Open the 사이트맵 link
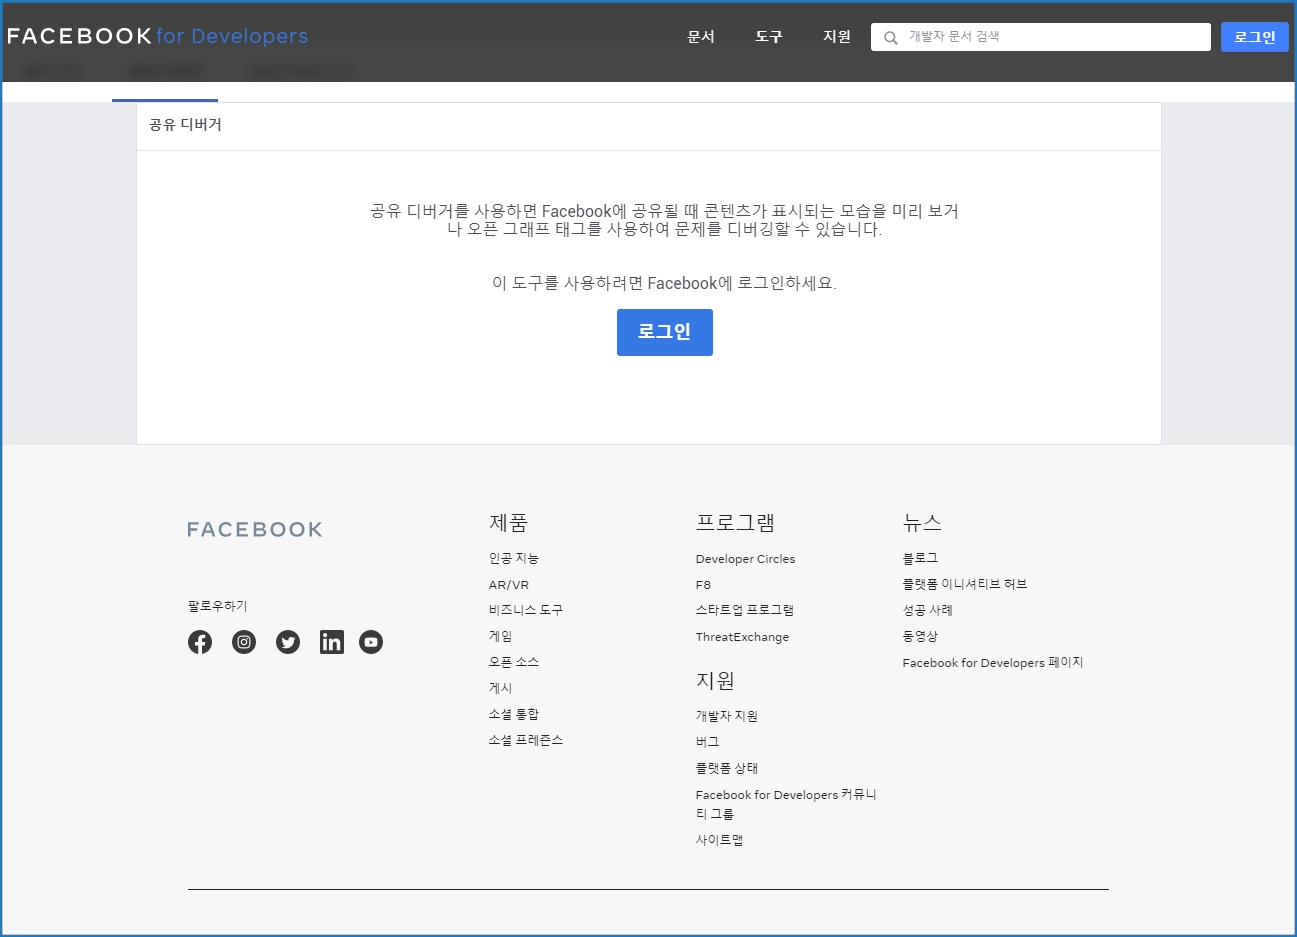This screenshot has width=1297, height=937. click(719, 840)
